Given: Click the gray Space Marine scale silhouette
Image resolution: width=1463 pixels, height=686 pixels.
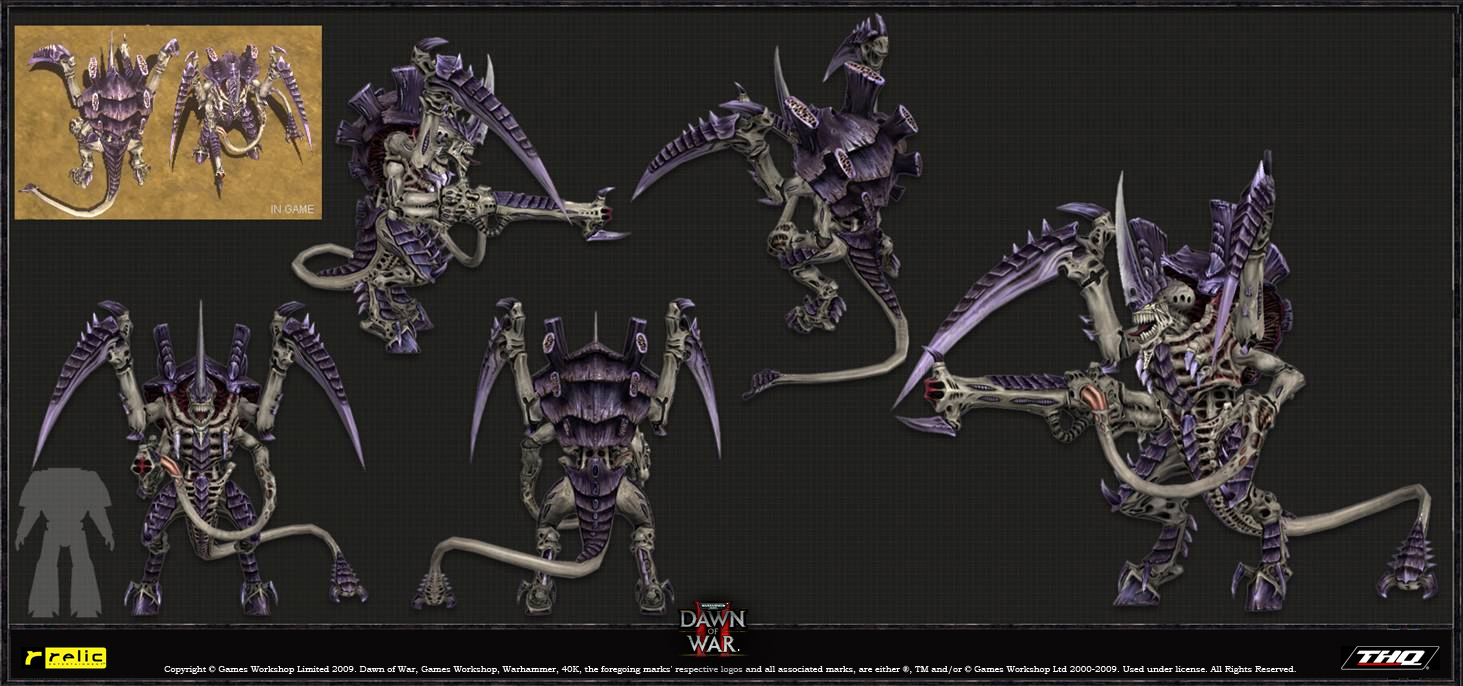Looking at the screenshot, I should (65, 543).
